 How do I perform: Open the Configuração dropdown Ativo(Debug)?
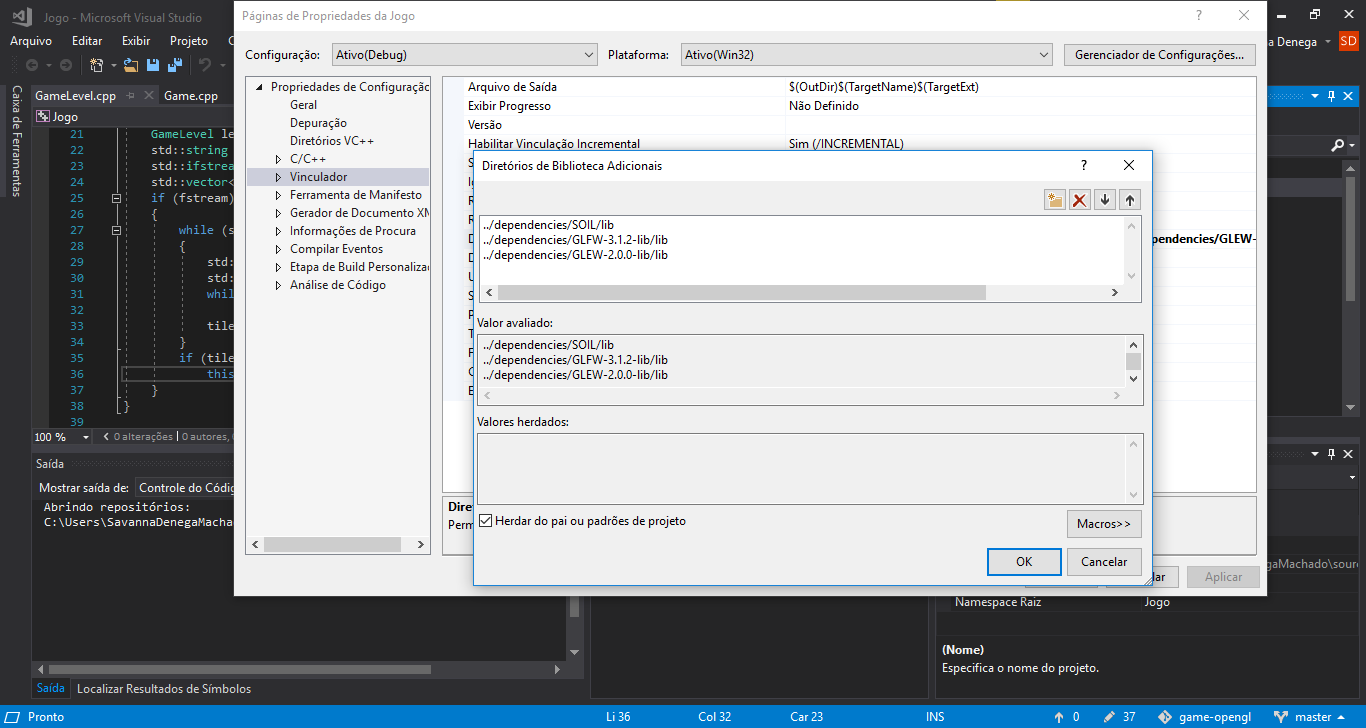click(x=464, y=55)
